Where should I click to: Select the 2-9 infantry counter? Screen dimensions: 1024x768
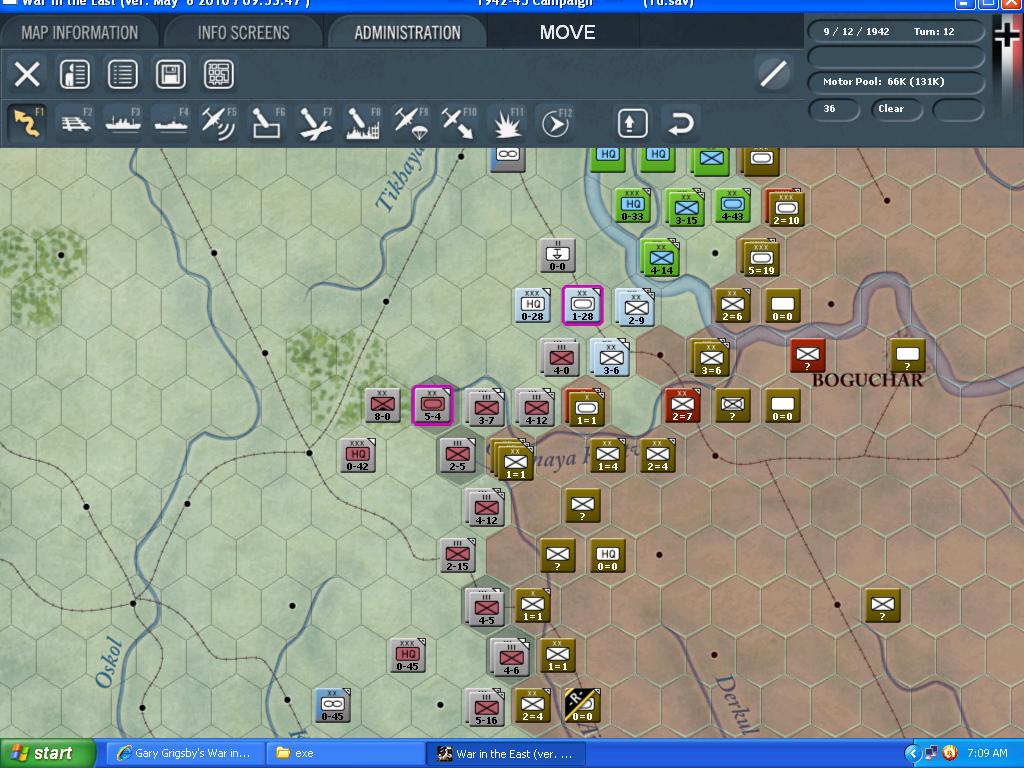(635, 307)
